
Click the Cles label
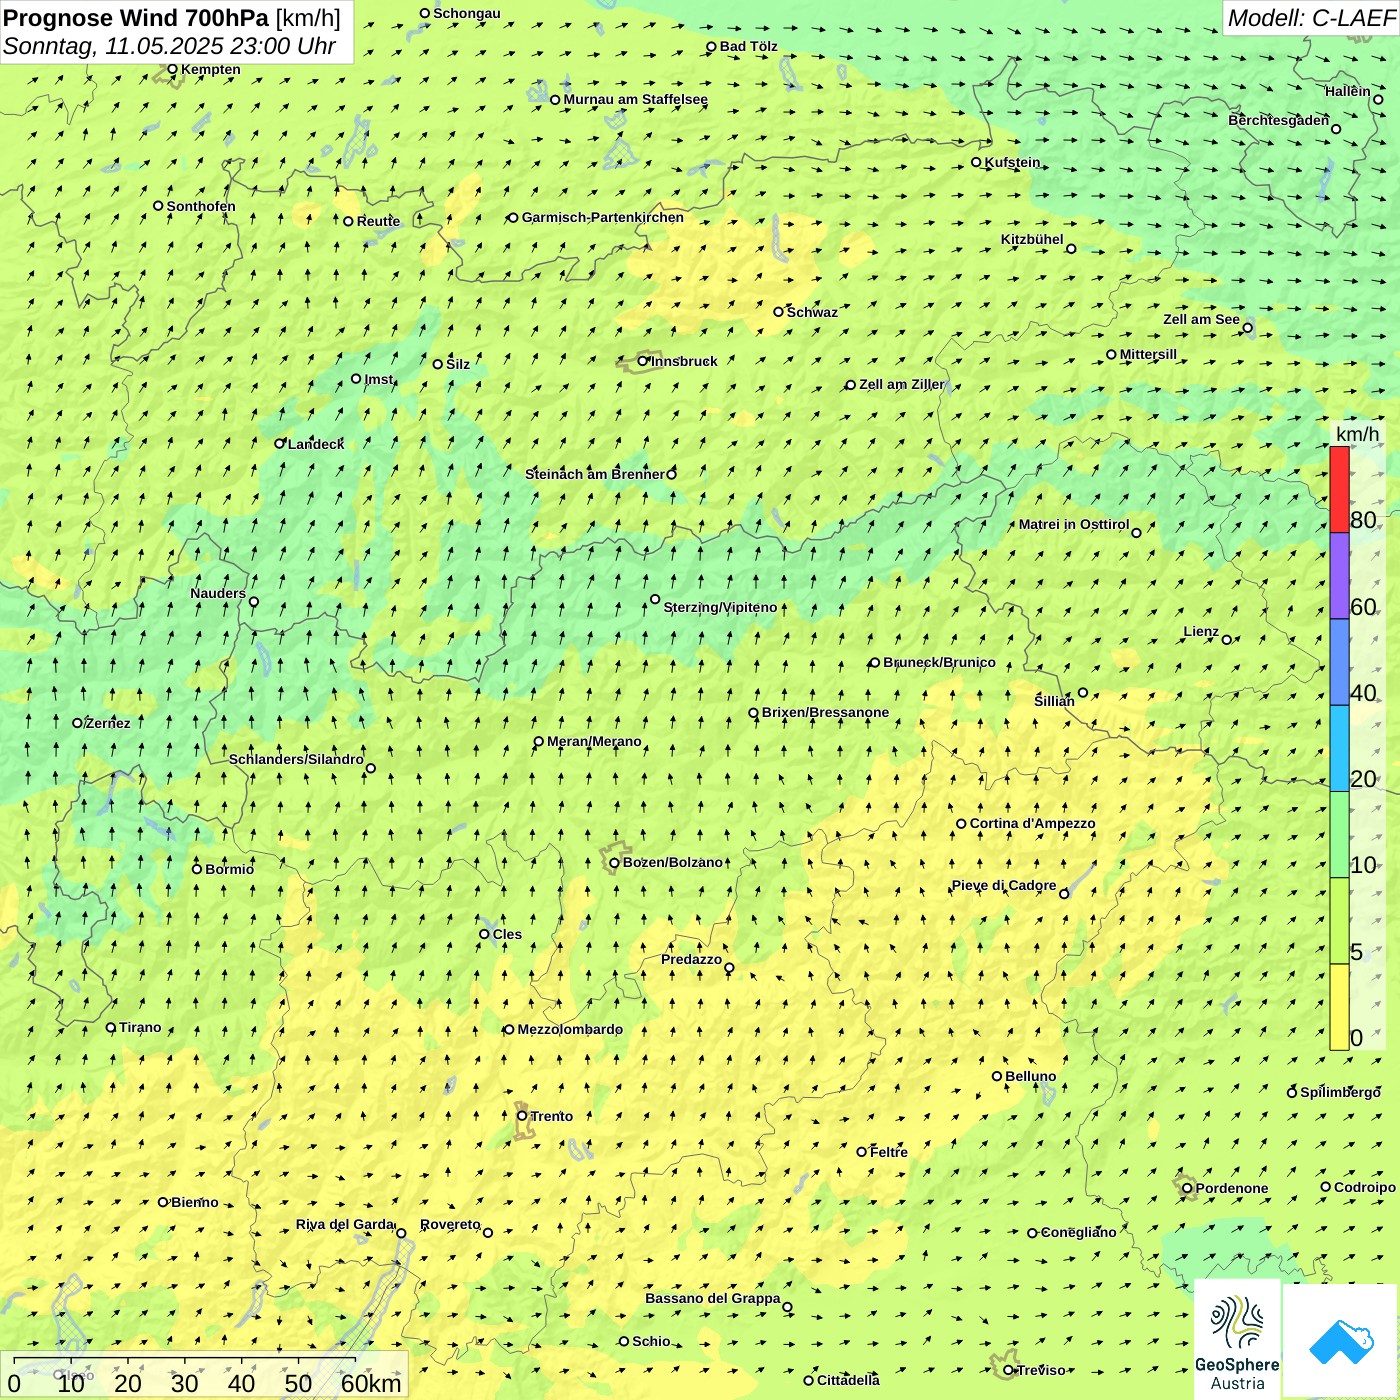(x=507, y=934)
